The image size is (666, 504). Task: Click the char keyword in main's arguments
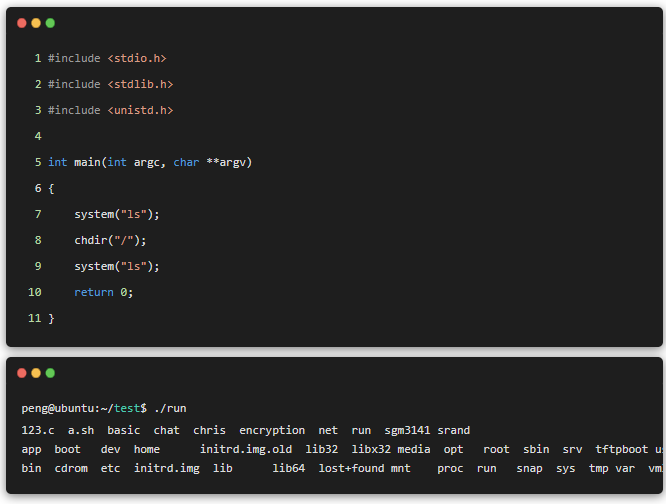pyautogui.click(x=186, y=162)
